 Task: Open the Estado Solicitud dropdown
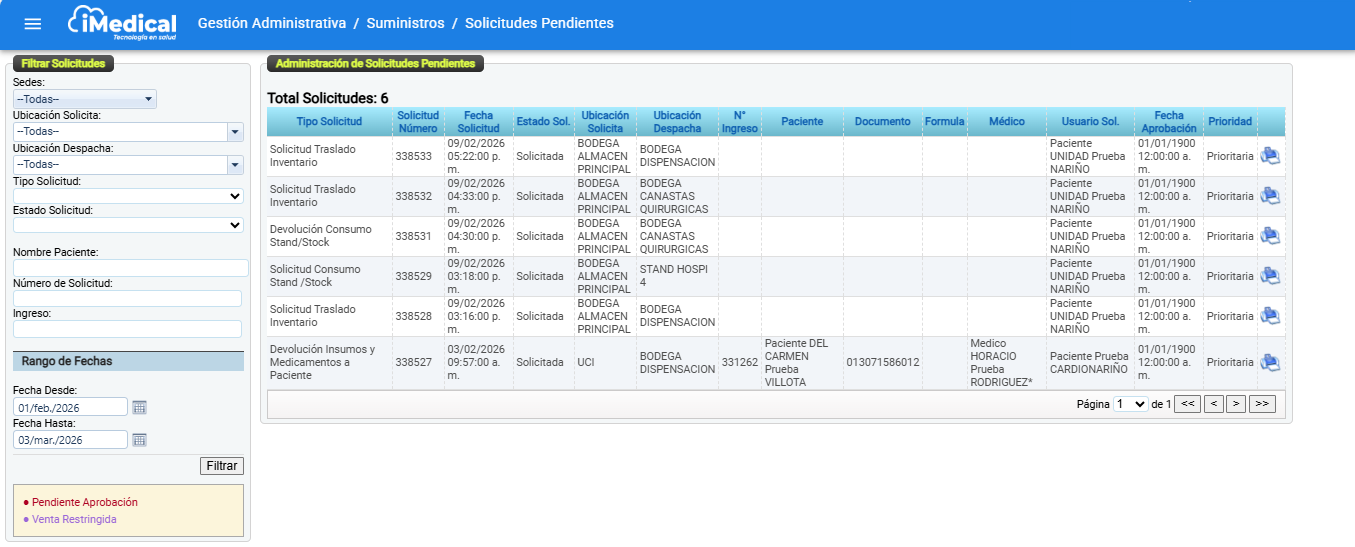pos(128,226)
